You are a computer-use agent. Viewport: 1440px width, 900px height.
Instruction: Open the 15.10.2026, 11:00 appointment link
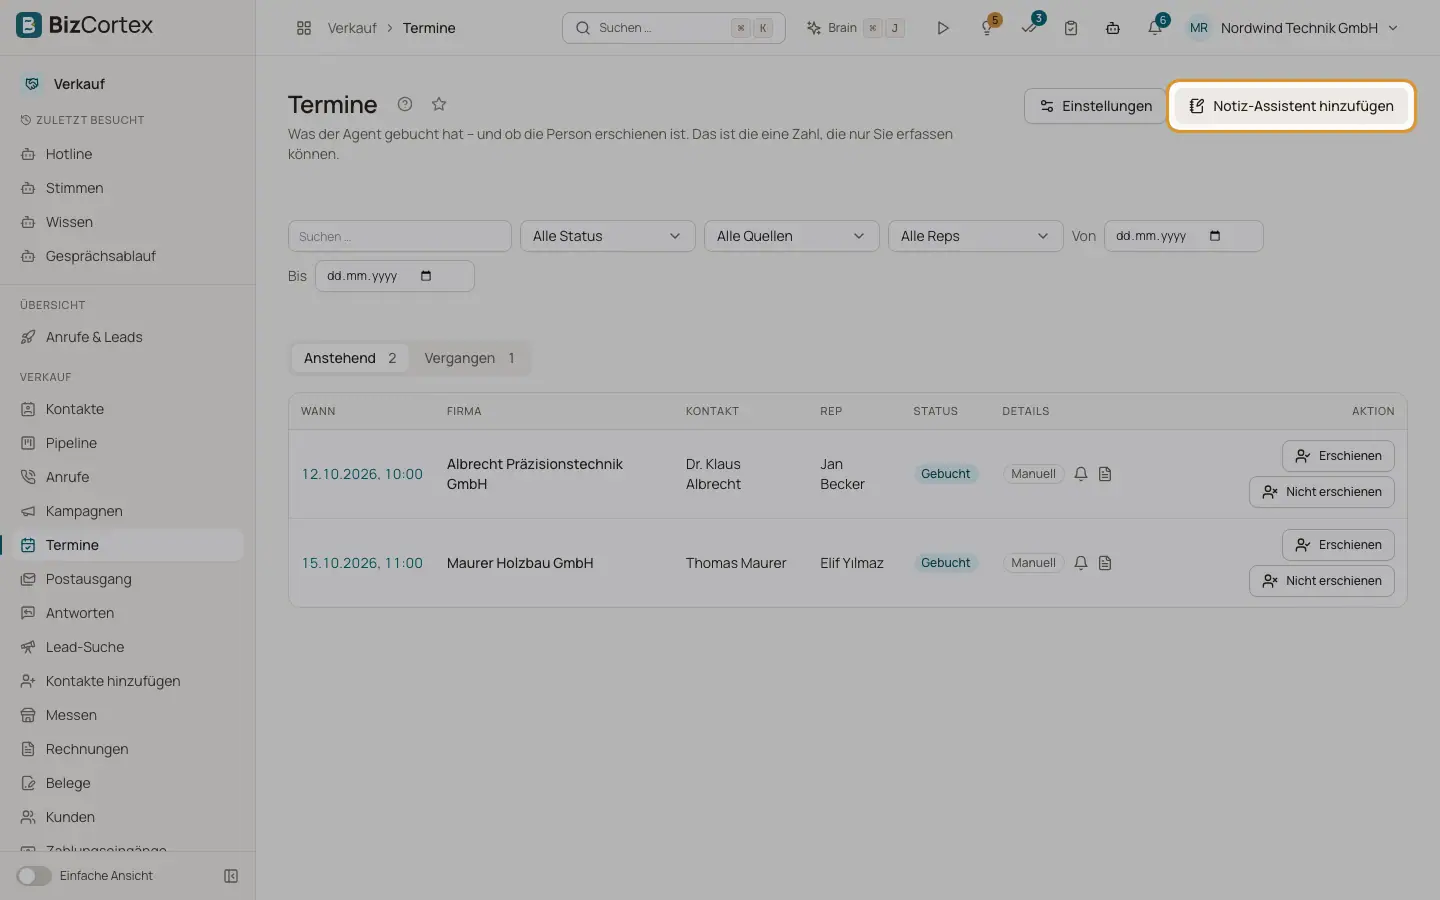point(362,563)
